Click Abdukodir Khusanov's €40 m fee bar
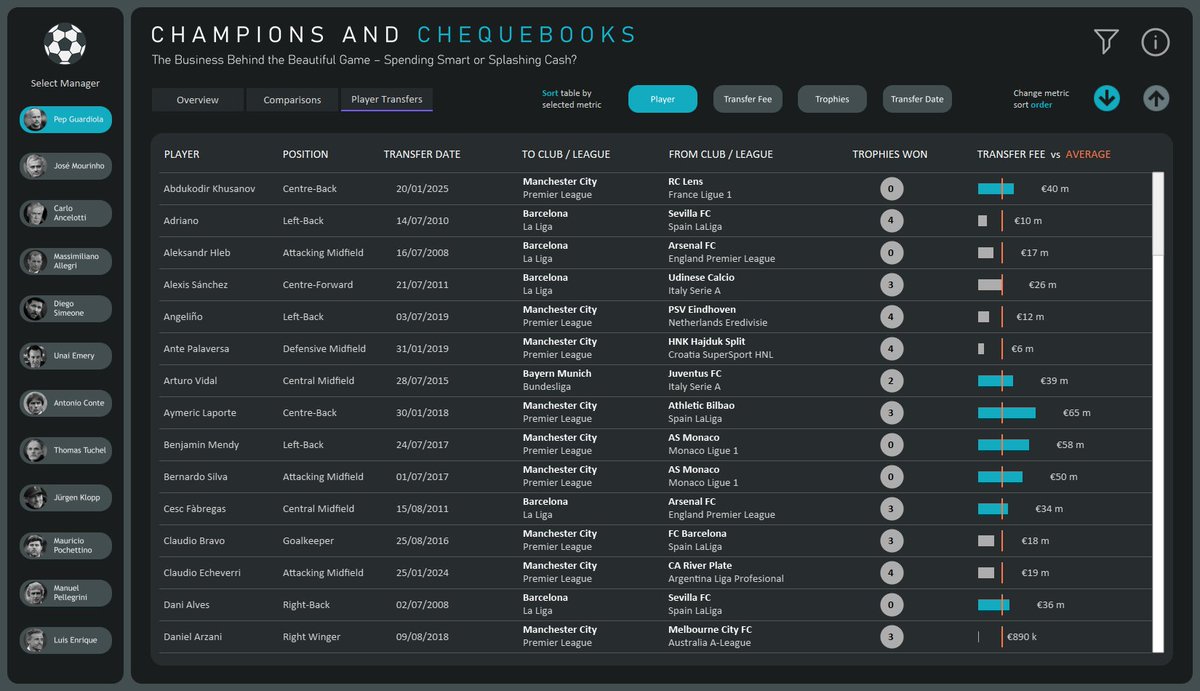This screenshot has height=691, width=1200. click(x=996, y=189)
